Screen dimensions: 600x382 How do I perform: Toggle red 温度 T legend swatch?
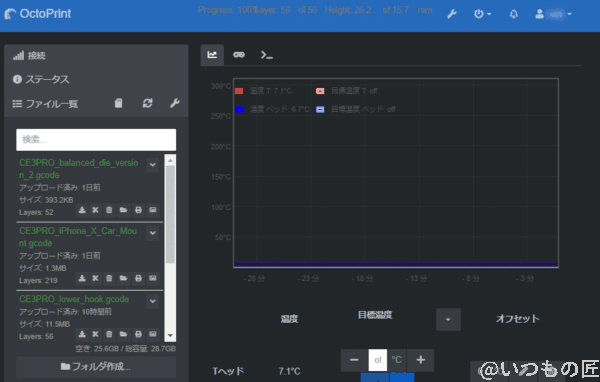(x=239, y=91)
